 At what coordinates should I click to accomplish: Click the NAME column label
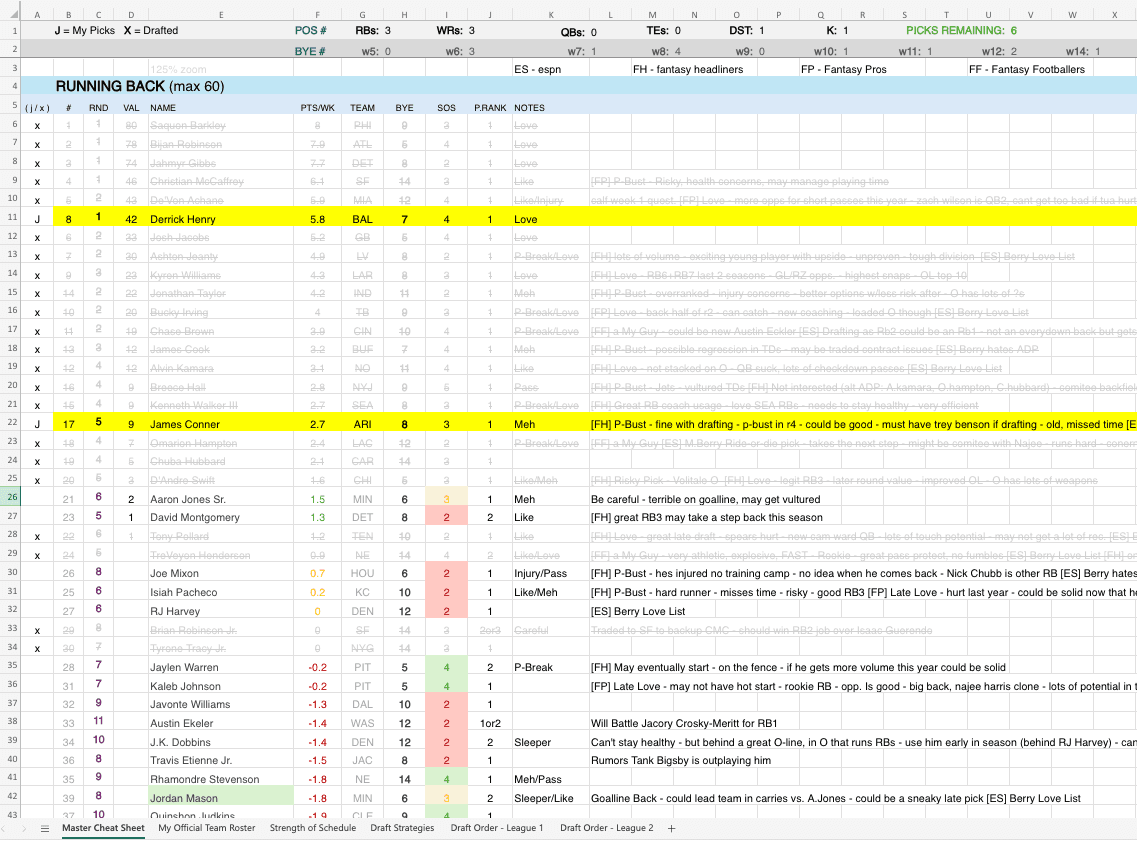163,107
